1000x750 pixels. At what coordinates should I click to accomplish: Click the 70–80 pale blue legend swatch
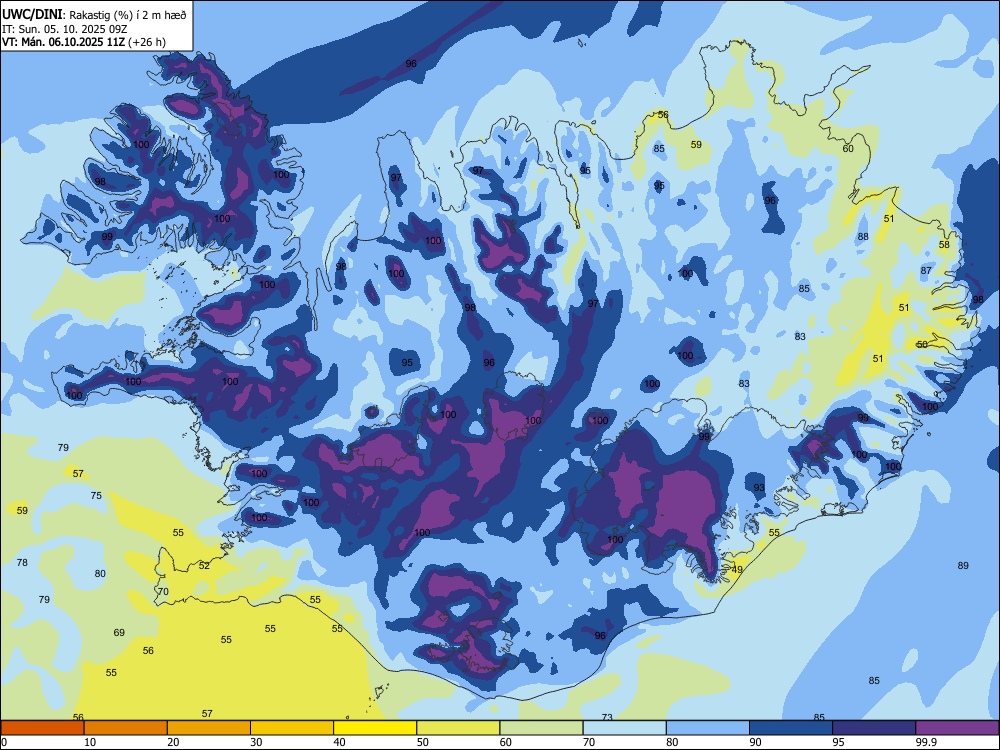point(624,728)
